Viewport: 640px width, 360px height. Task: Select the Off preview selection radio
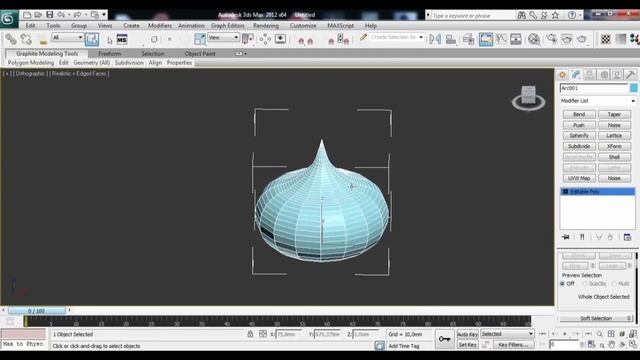click(x=562, y=284)
